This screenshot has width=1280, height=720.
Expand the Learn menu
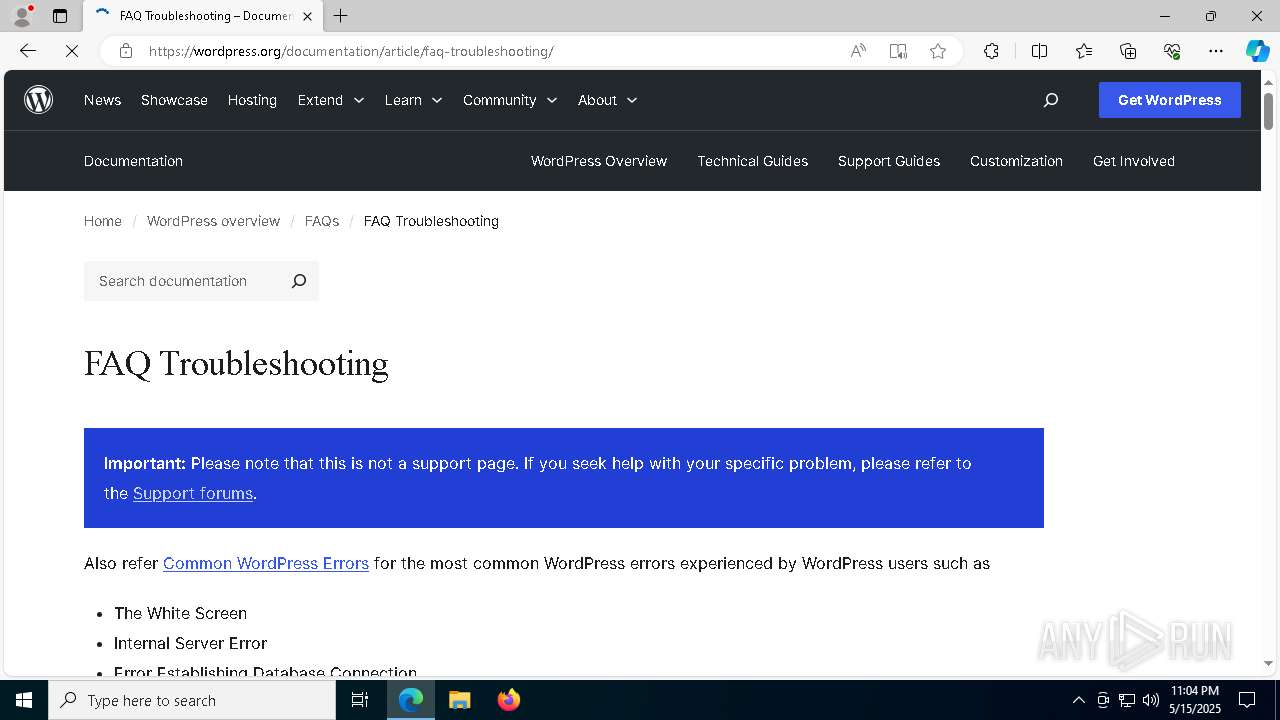[413, 100]
